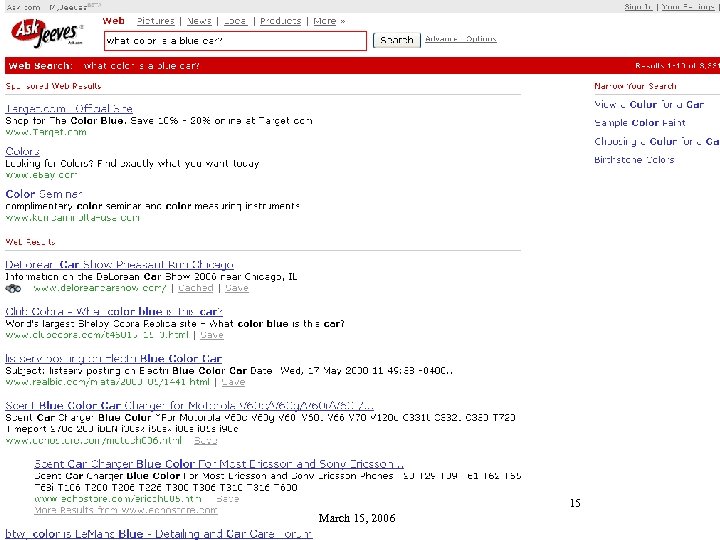Open the Cached link for the DeLorean result
The image size is (720, 540).
coord(196,288)
